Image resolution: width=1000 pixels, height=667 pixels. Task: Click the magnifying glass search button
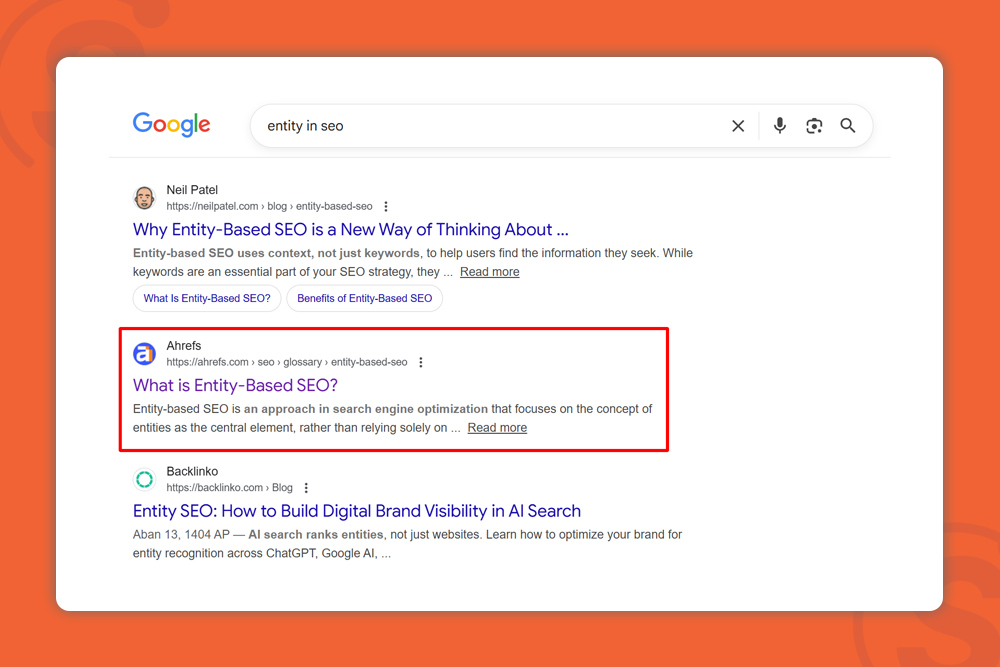coord(848,126)
